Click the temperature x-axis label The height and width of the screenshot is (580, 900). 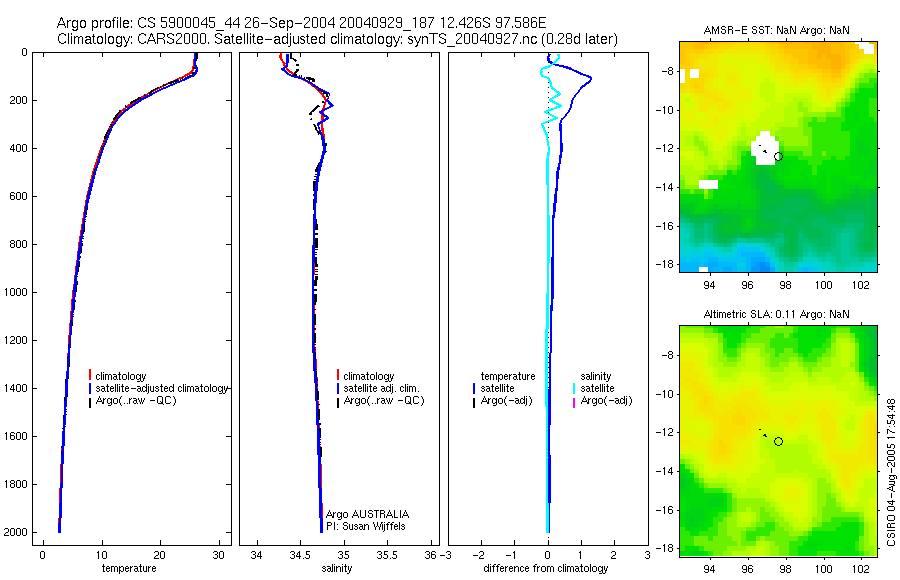[129, 568]
